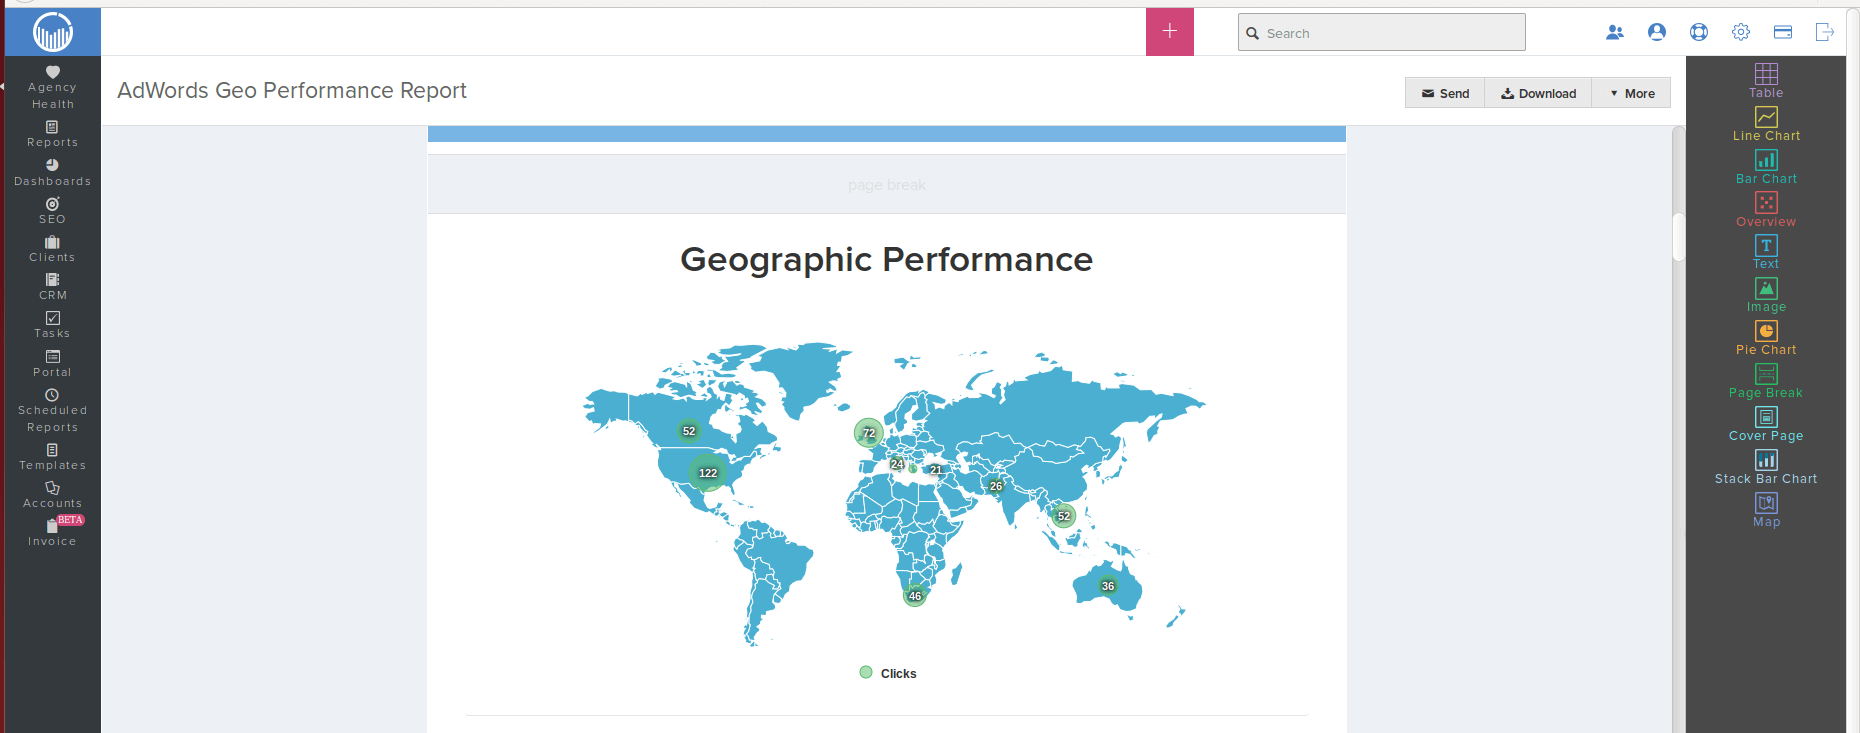
Task: Click the 21 clicks bubble on the map
Action: [x=936, y=469]
